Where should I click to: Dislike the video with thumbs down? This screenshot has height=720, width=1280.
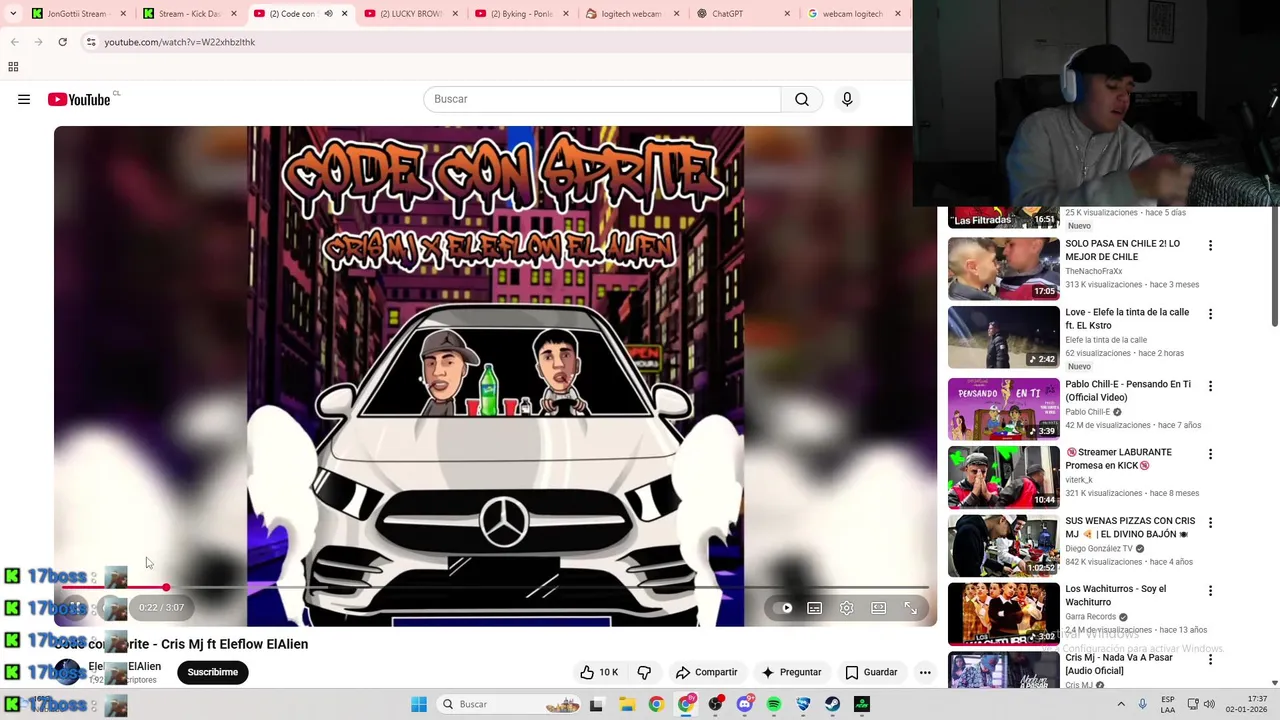click(645, 672)
